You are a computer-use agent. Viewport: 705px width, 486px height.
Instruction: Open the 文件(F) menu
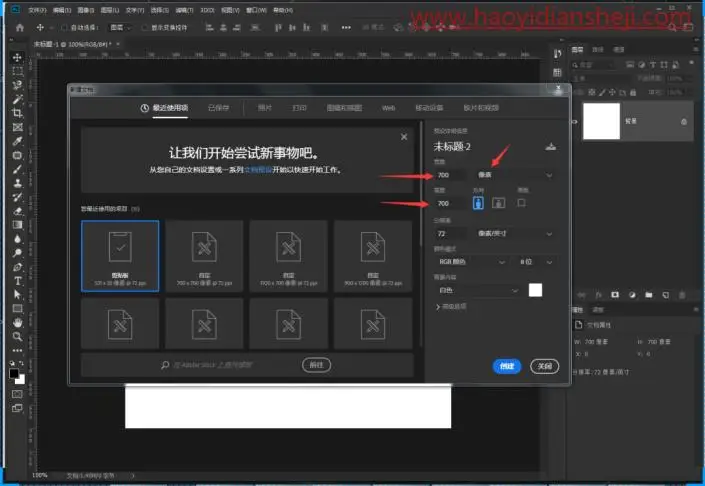37,10
